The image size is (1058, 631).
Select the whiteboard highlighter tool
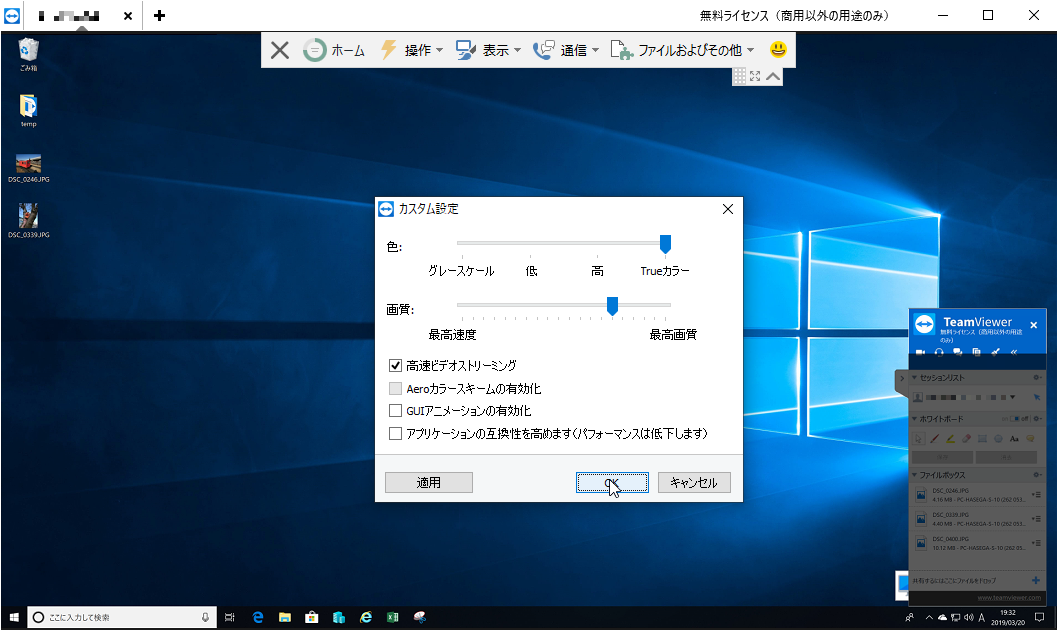950,438
